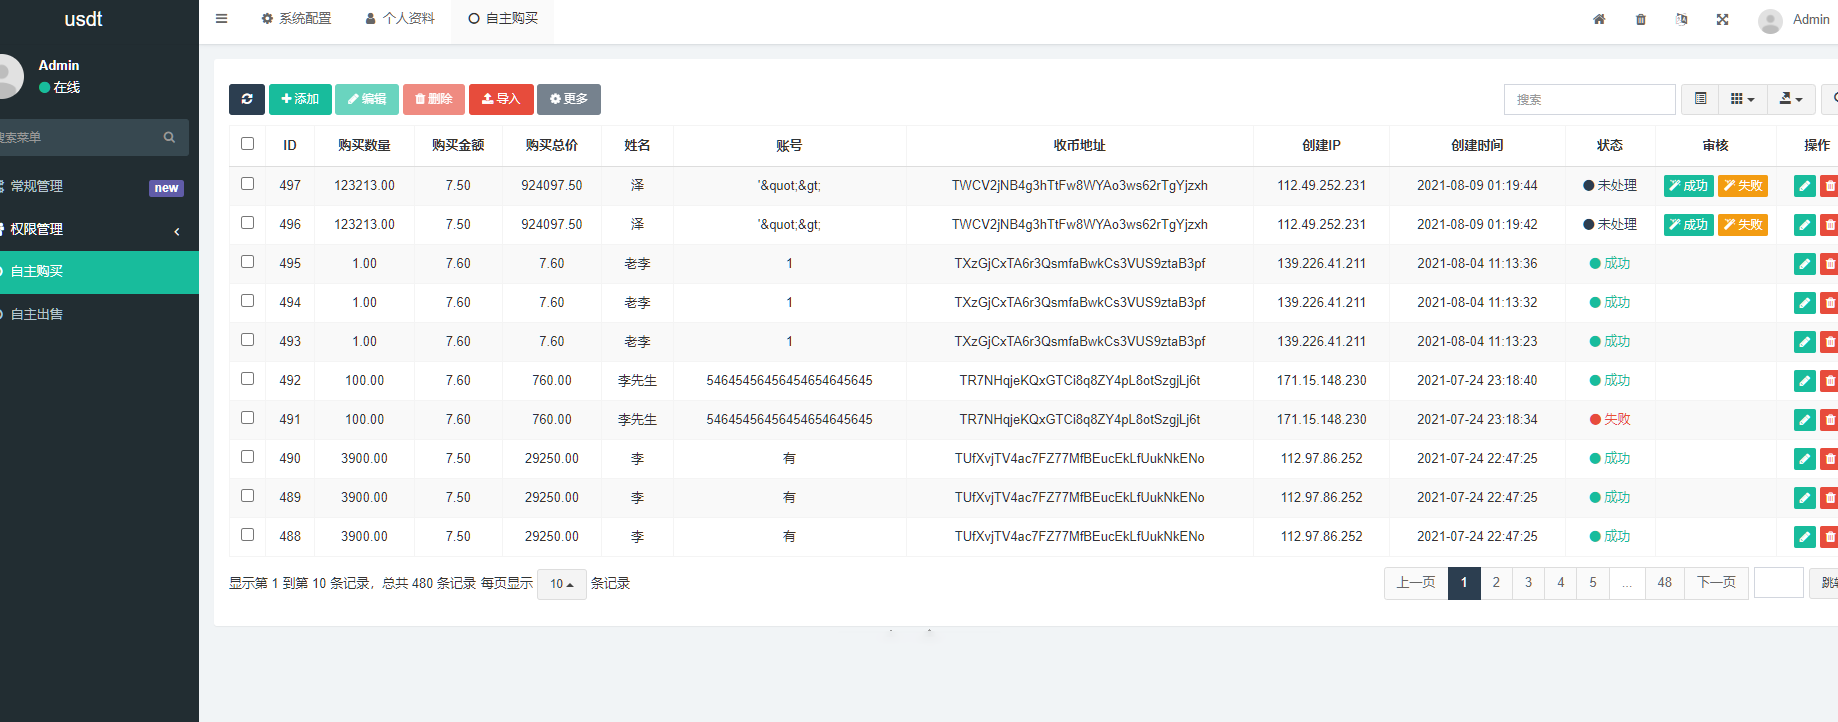Select the checkbox for row ID 495
Screen dimensions: 1838x722
click(x=247, y=262)
